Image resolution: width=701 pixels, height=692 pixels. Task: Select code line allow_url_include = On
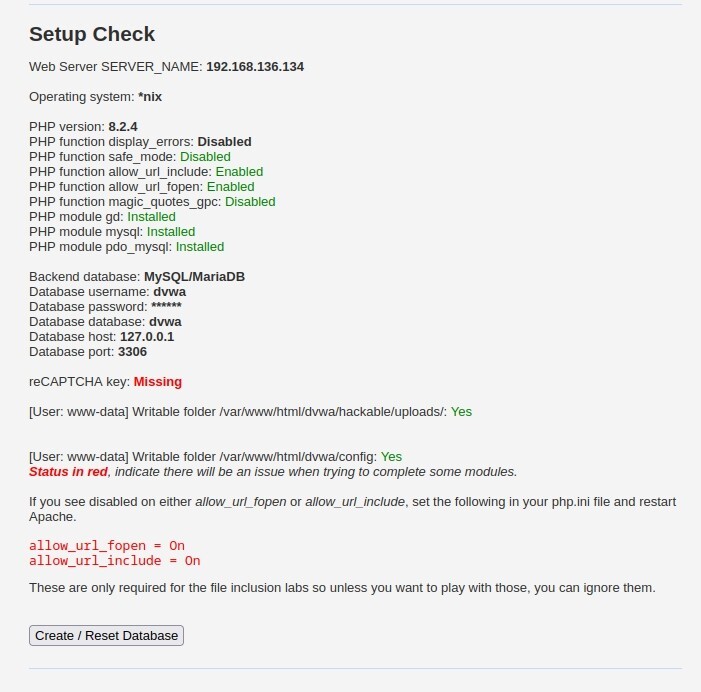[x=114, y=561]
